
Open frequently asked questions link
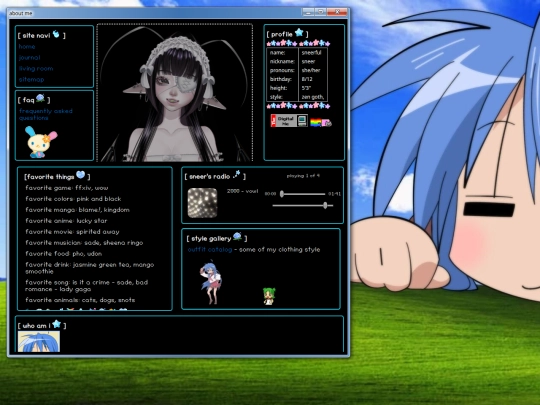pyautogui.click(x=46, y=114)
